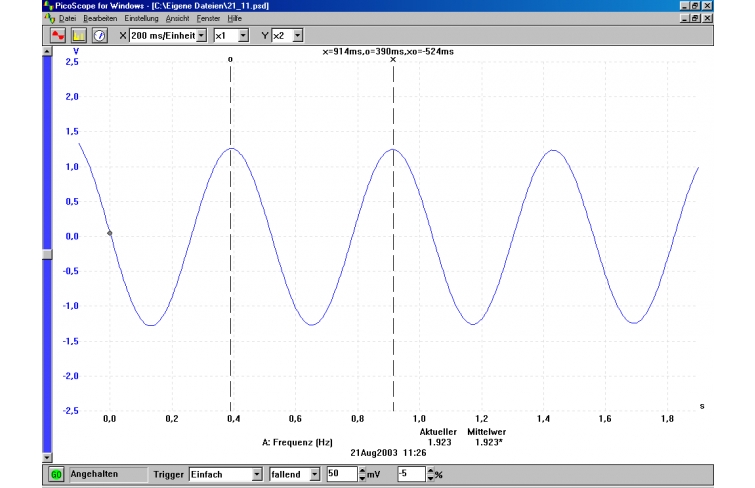Increase pre-trigger percent with up arrow
Viewport: 755px width, 488px height.
pos(430,471)
